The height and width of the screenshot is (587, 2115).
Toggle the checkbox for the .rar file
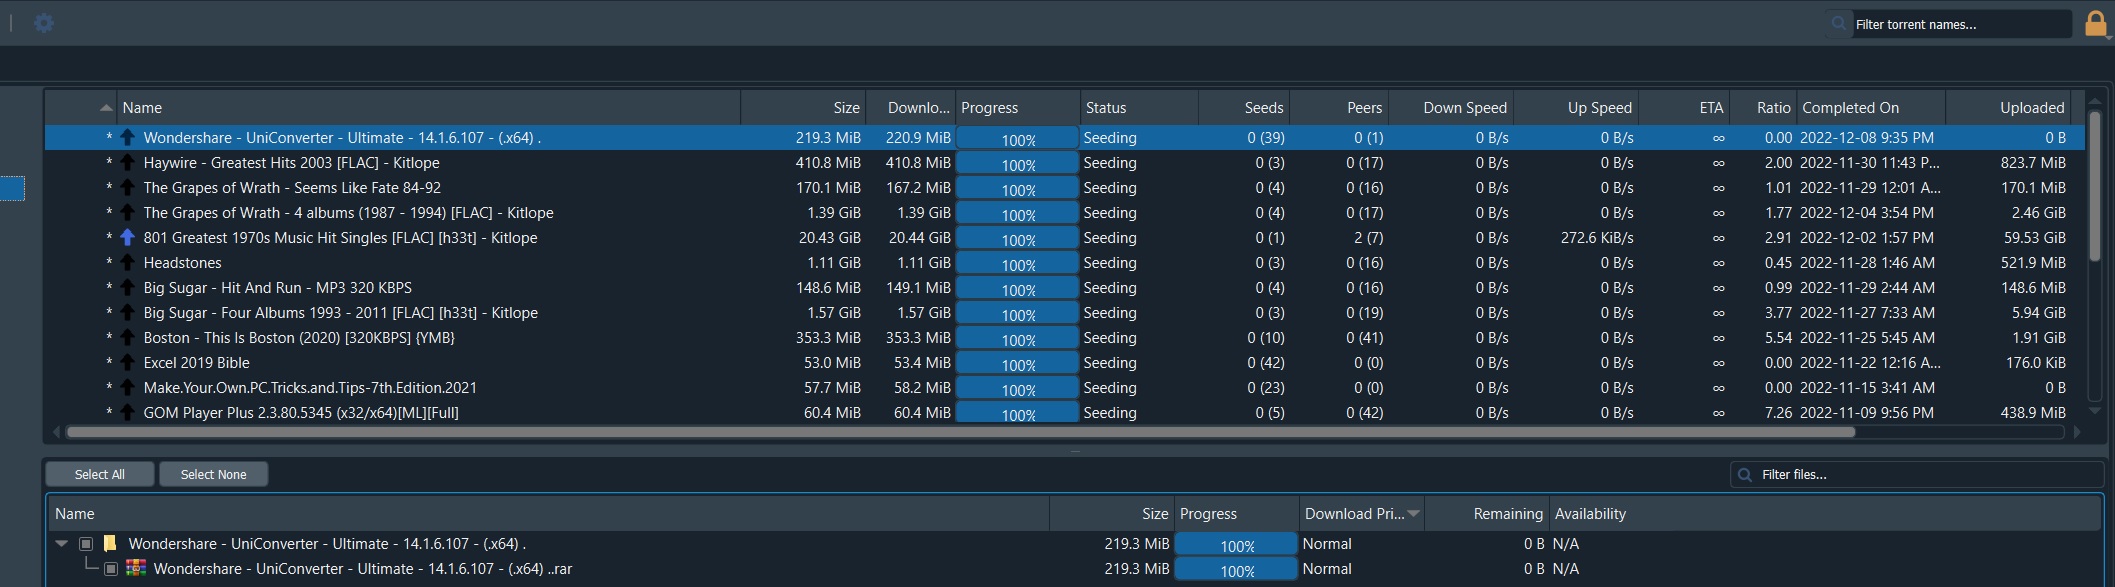pyautogui.click(x=111, y=569)
